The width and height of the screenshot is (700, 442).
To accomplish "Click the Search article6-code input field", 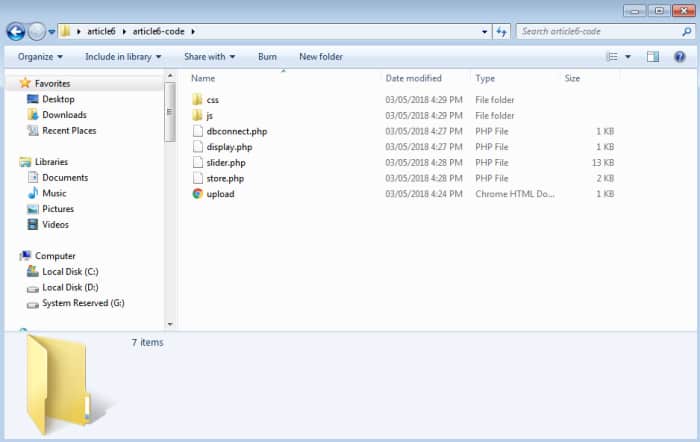I will pyautogui.click(x=598, y=32).
